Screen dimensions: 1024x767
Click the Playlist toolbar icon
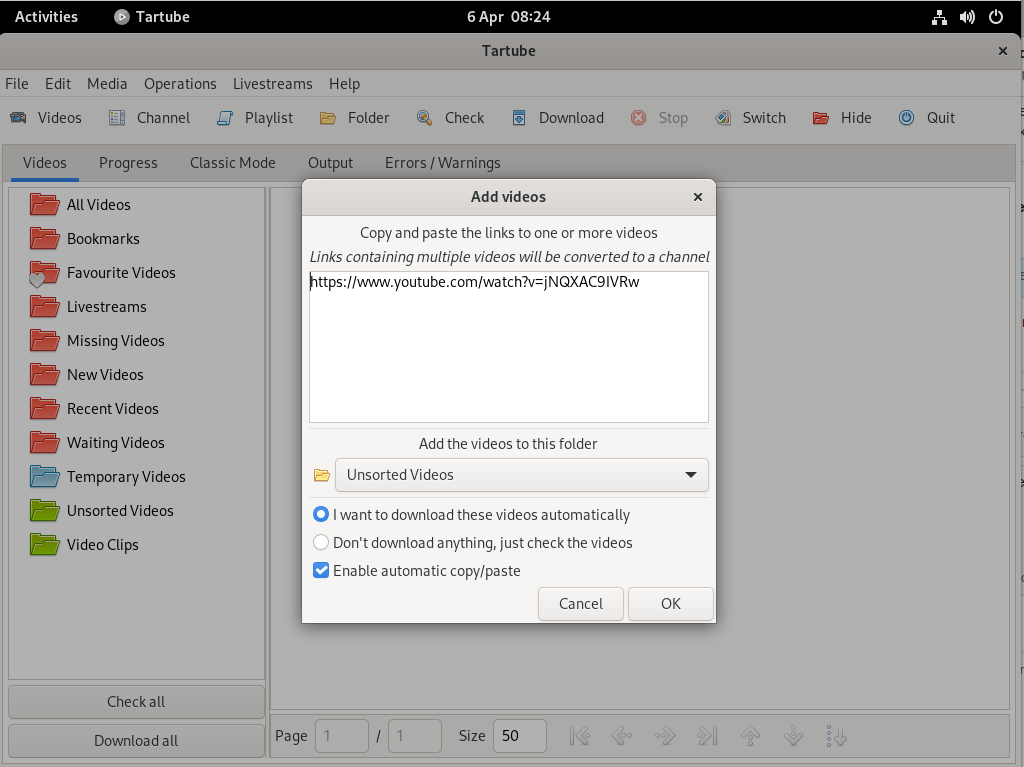coord(225,118)
